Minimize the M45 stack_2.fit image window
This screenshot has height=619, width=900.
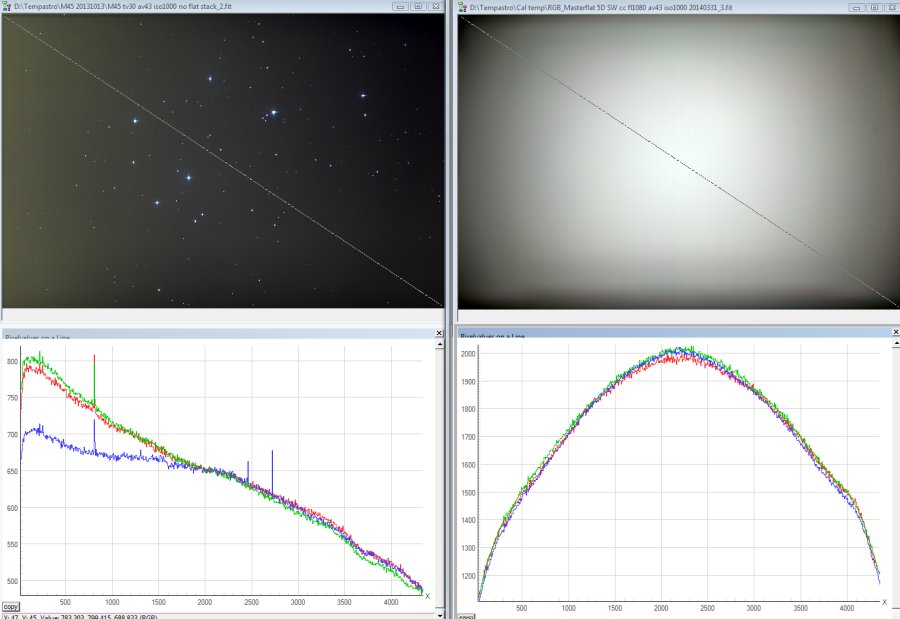point(400,6)
